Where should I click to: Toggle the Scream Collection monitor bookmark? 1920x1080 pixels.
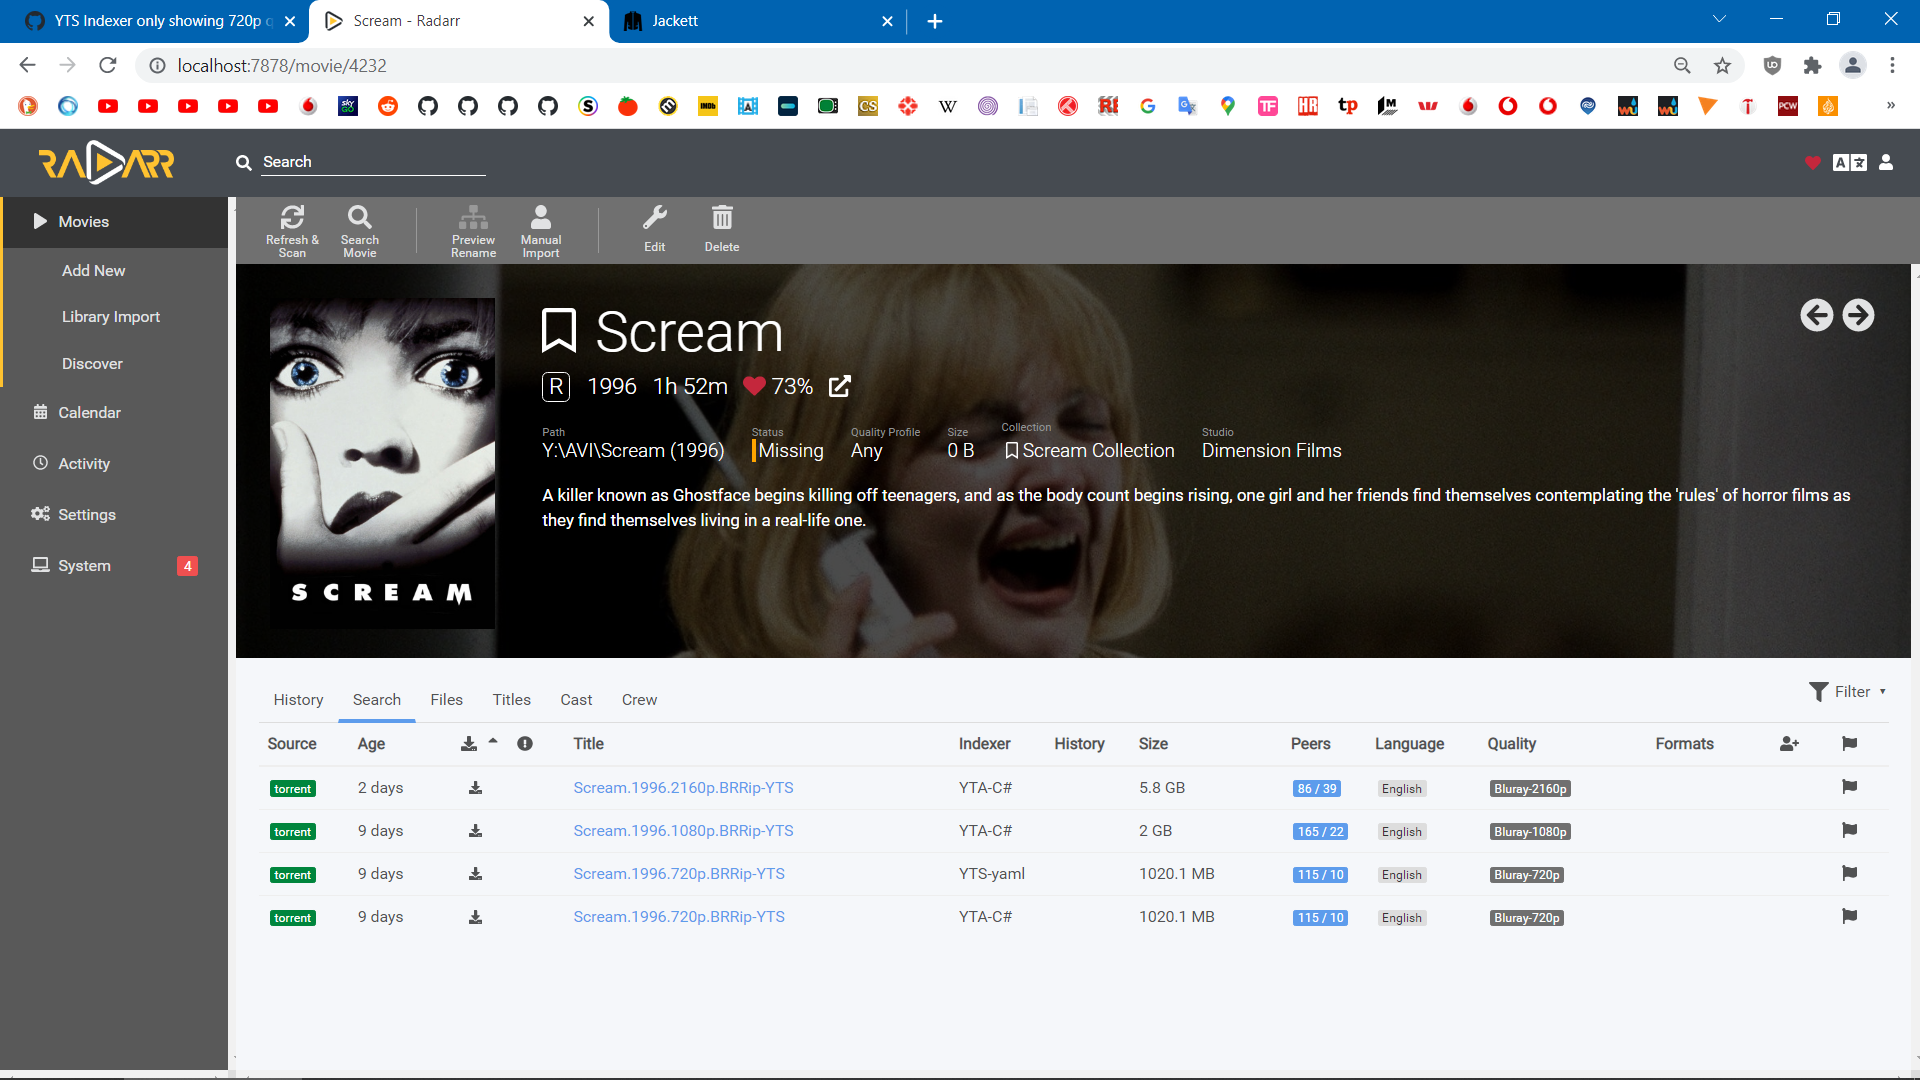point(1012,451)
